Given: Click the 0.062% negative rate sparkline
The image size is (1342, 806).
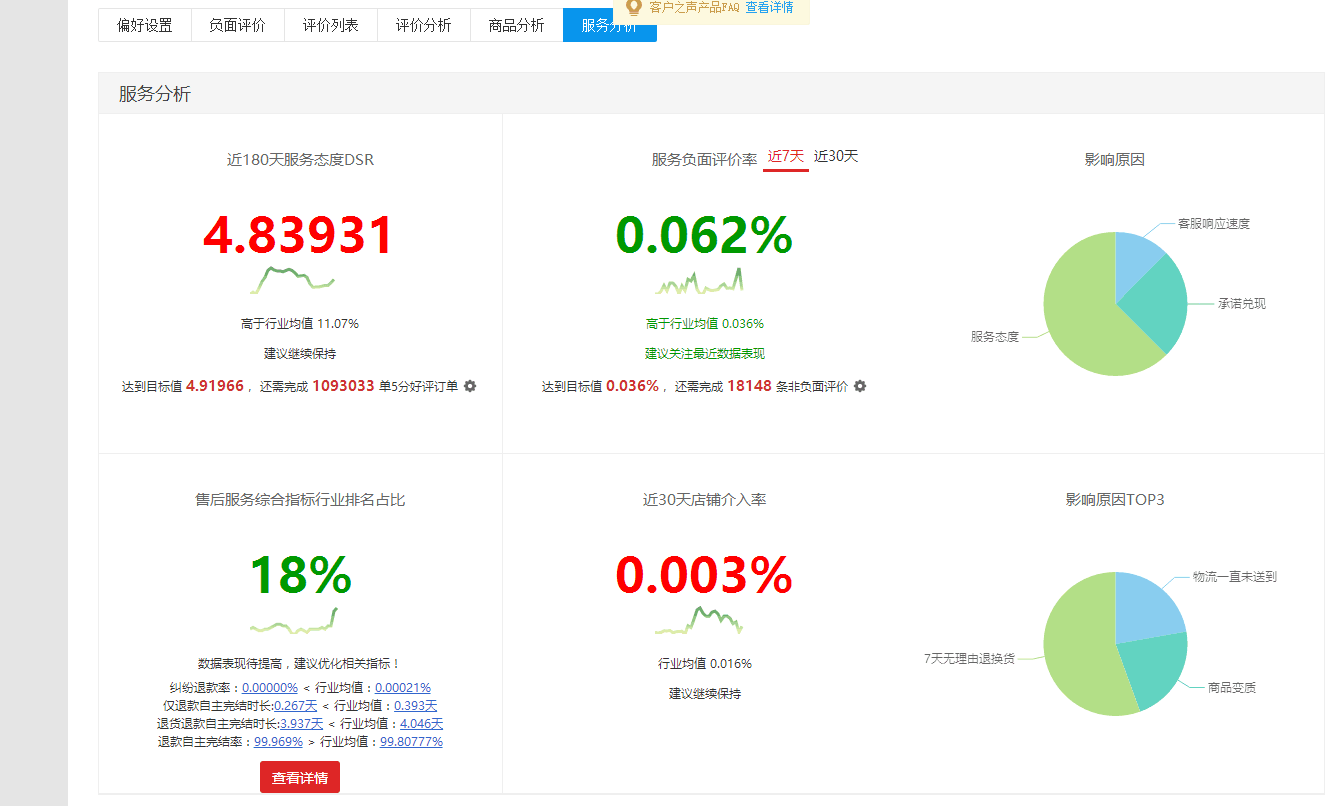Looking at the screenshot, I should [x=699, y=281].
